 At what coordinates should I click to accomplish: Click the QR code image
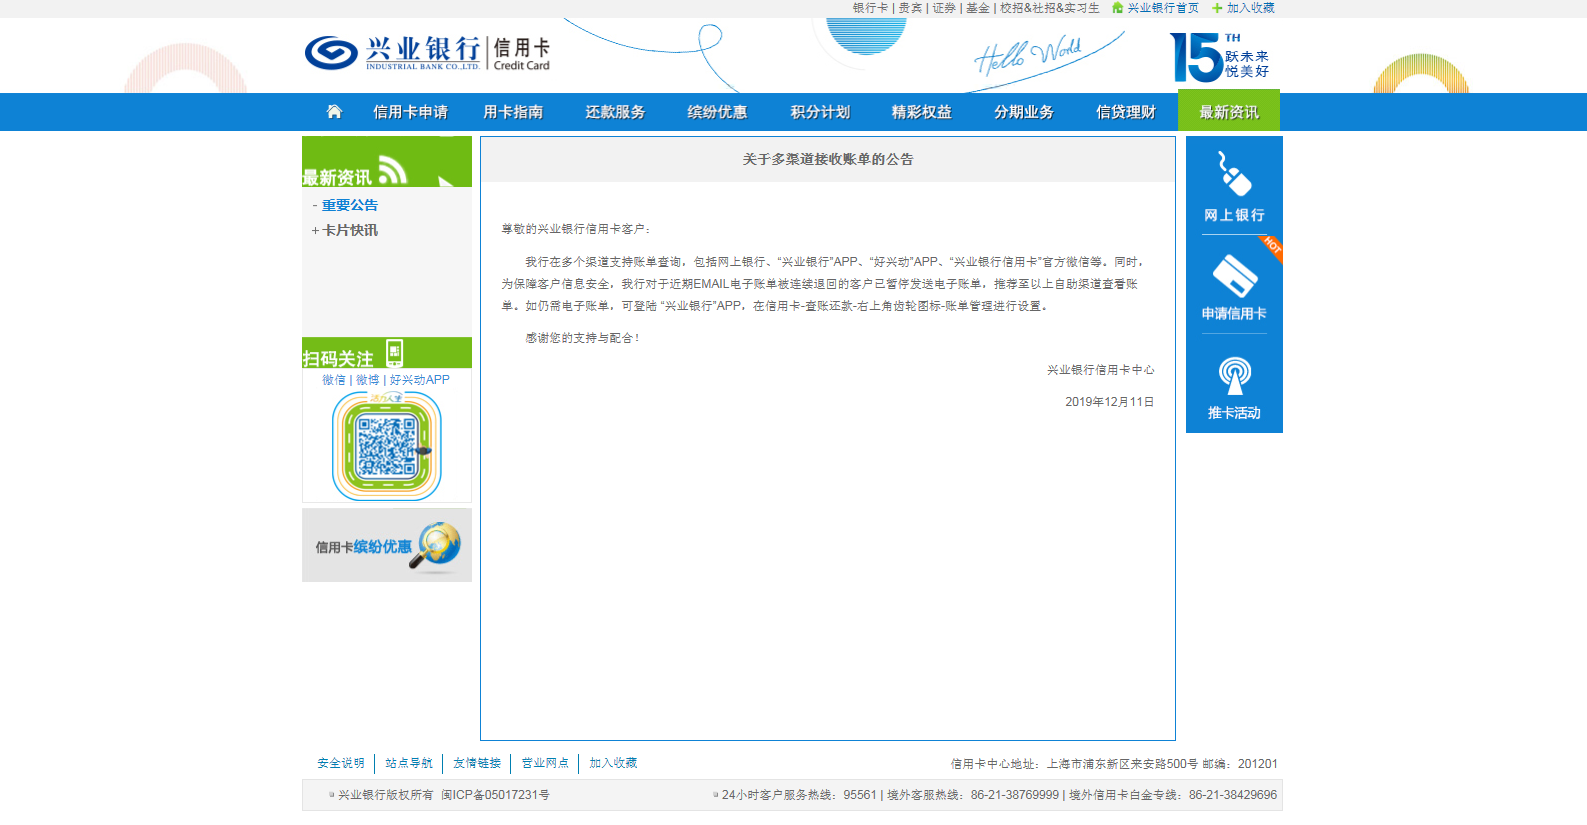[x=387, y=446]
